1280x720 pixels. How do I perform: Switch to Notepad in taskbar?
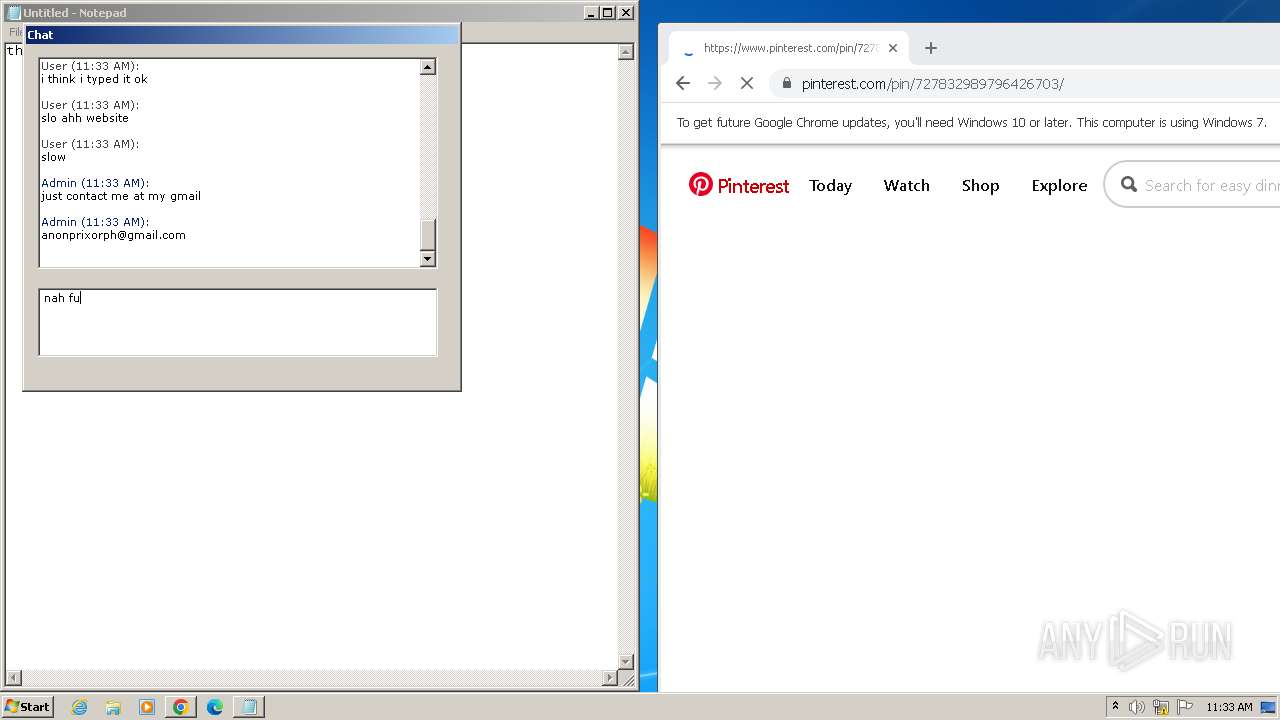click(248, 707)
